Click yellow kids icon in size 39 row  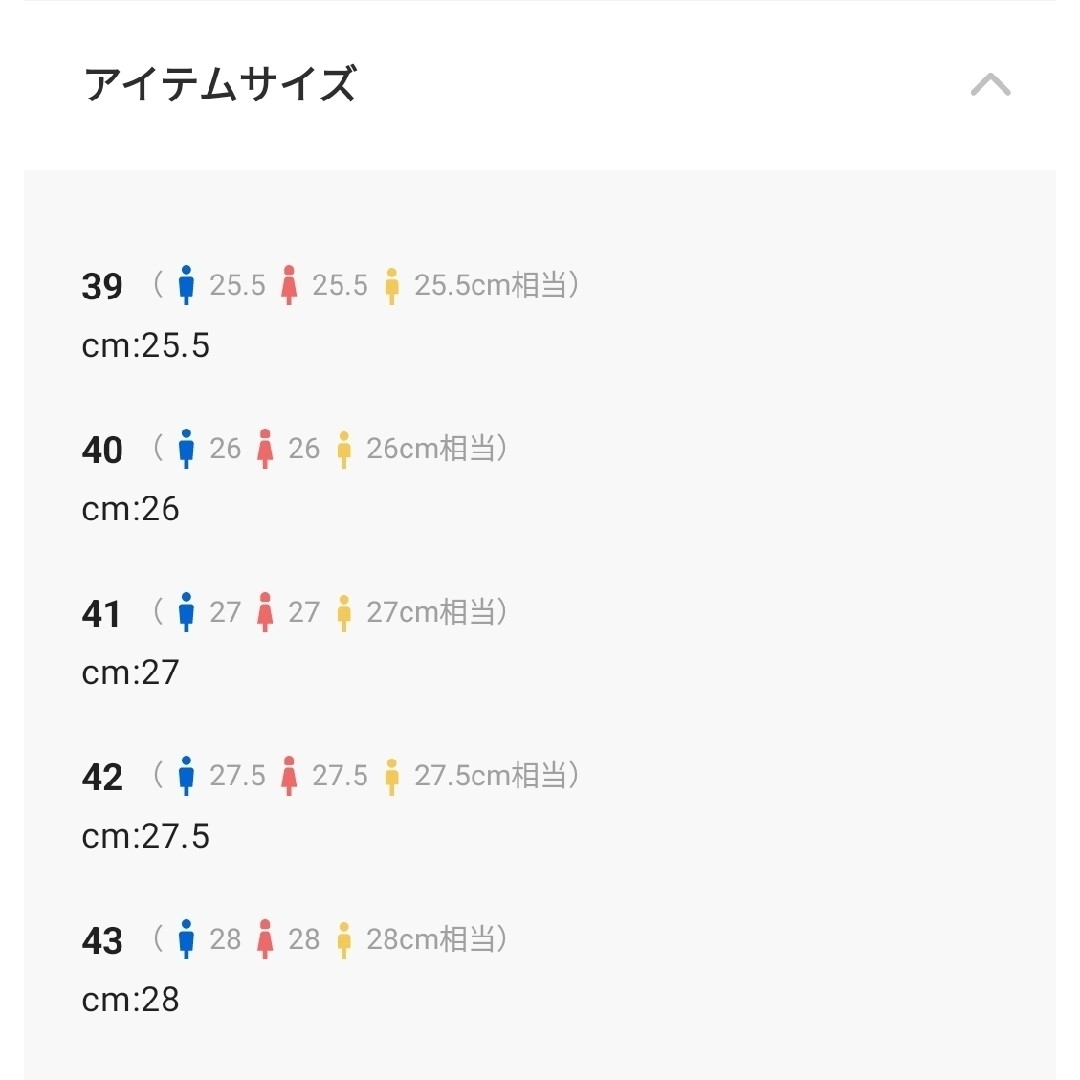click(392, 285)
